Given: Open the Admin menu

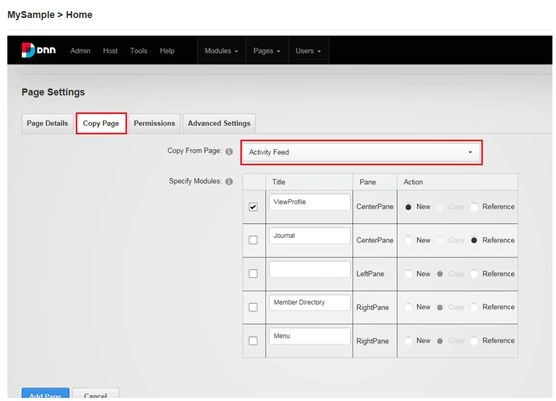Looking at the screenshot, I should [x=80, y=51].
